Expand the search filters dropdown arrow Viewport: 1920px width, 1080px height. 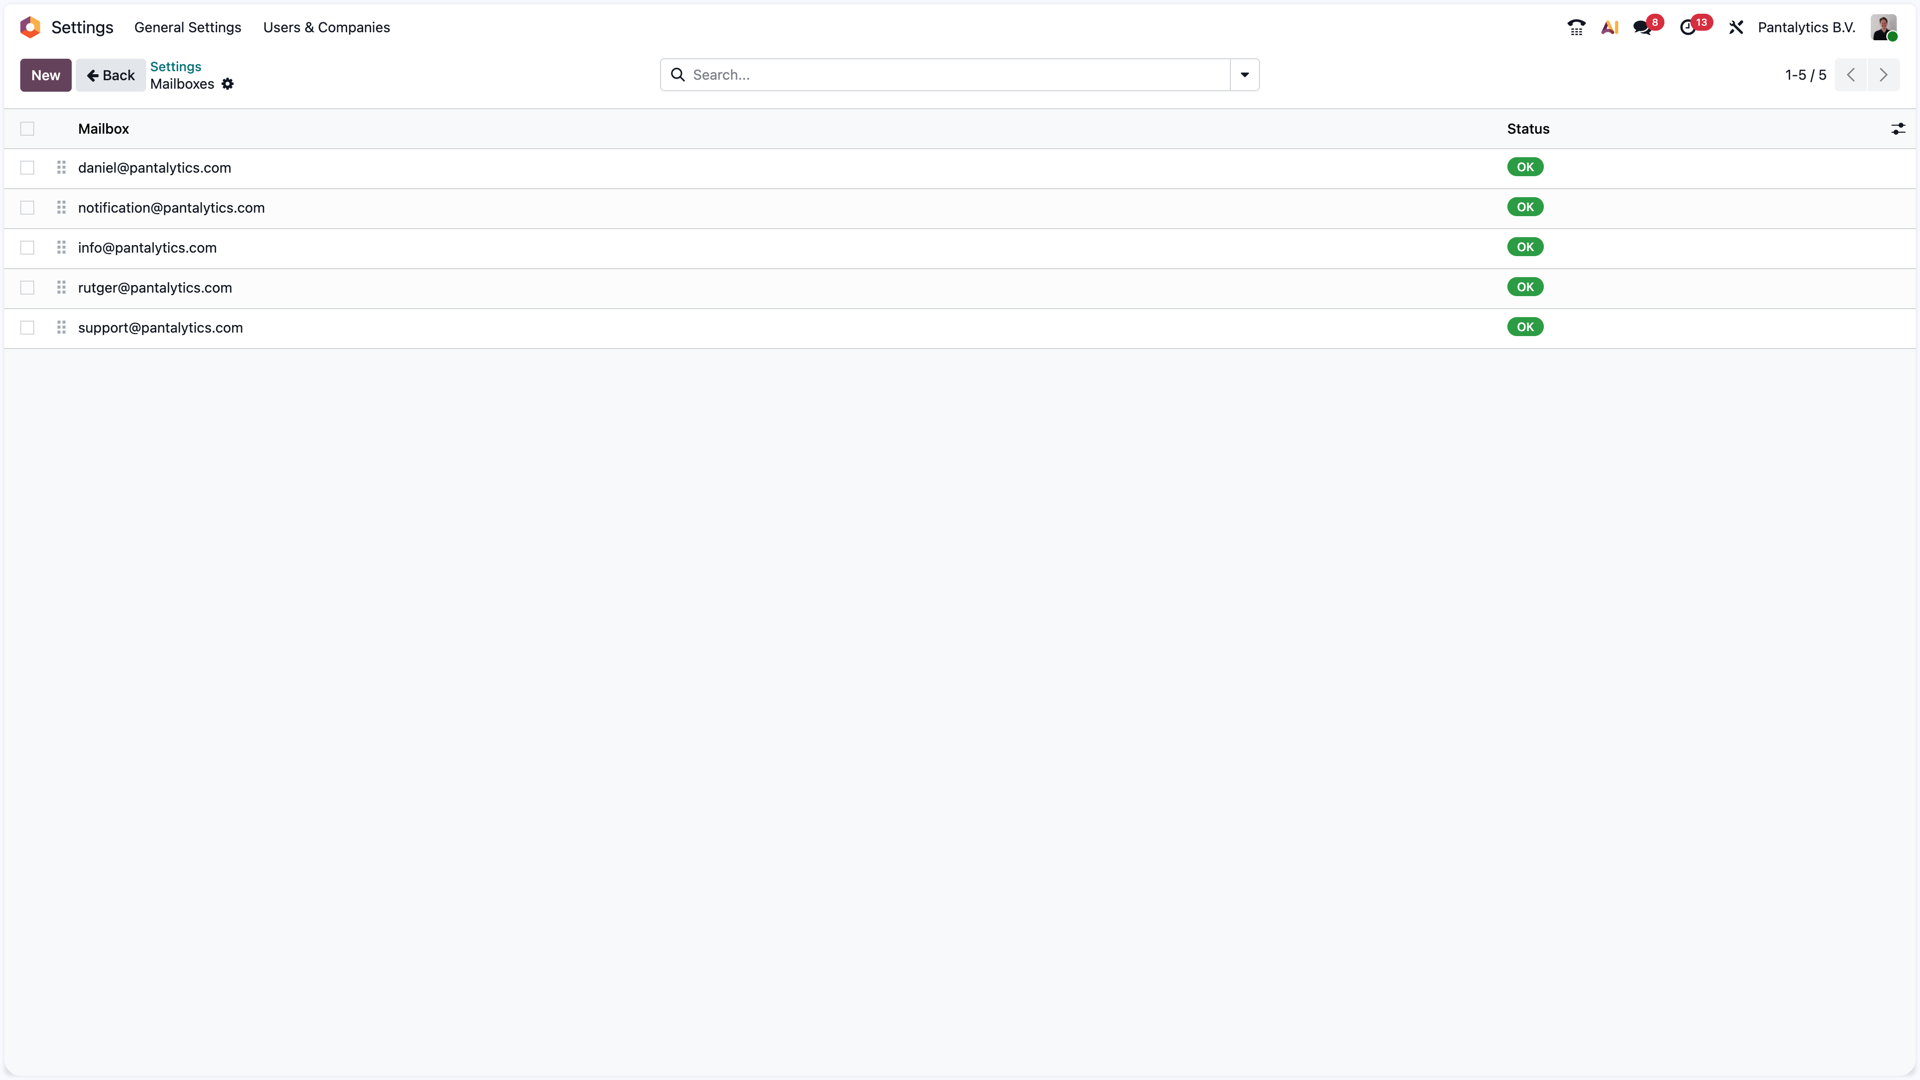pos(1244,74)
